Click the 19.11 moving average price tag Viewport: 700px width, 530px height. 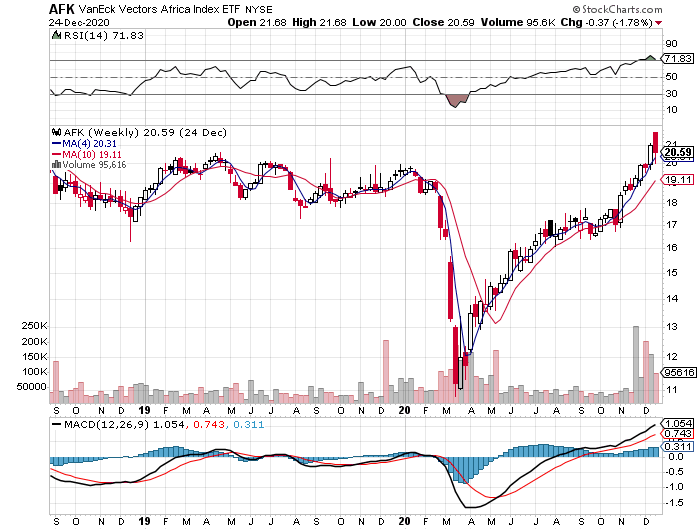click(x=680, y=179)
